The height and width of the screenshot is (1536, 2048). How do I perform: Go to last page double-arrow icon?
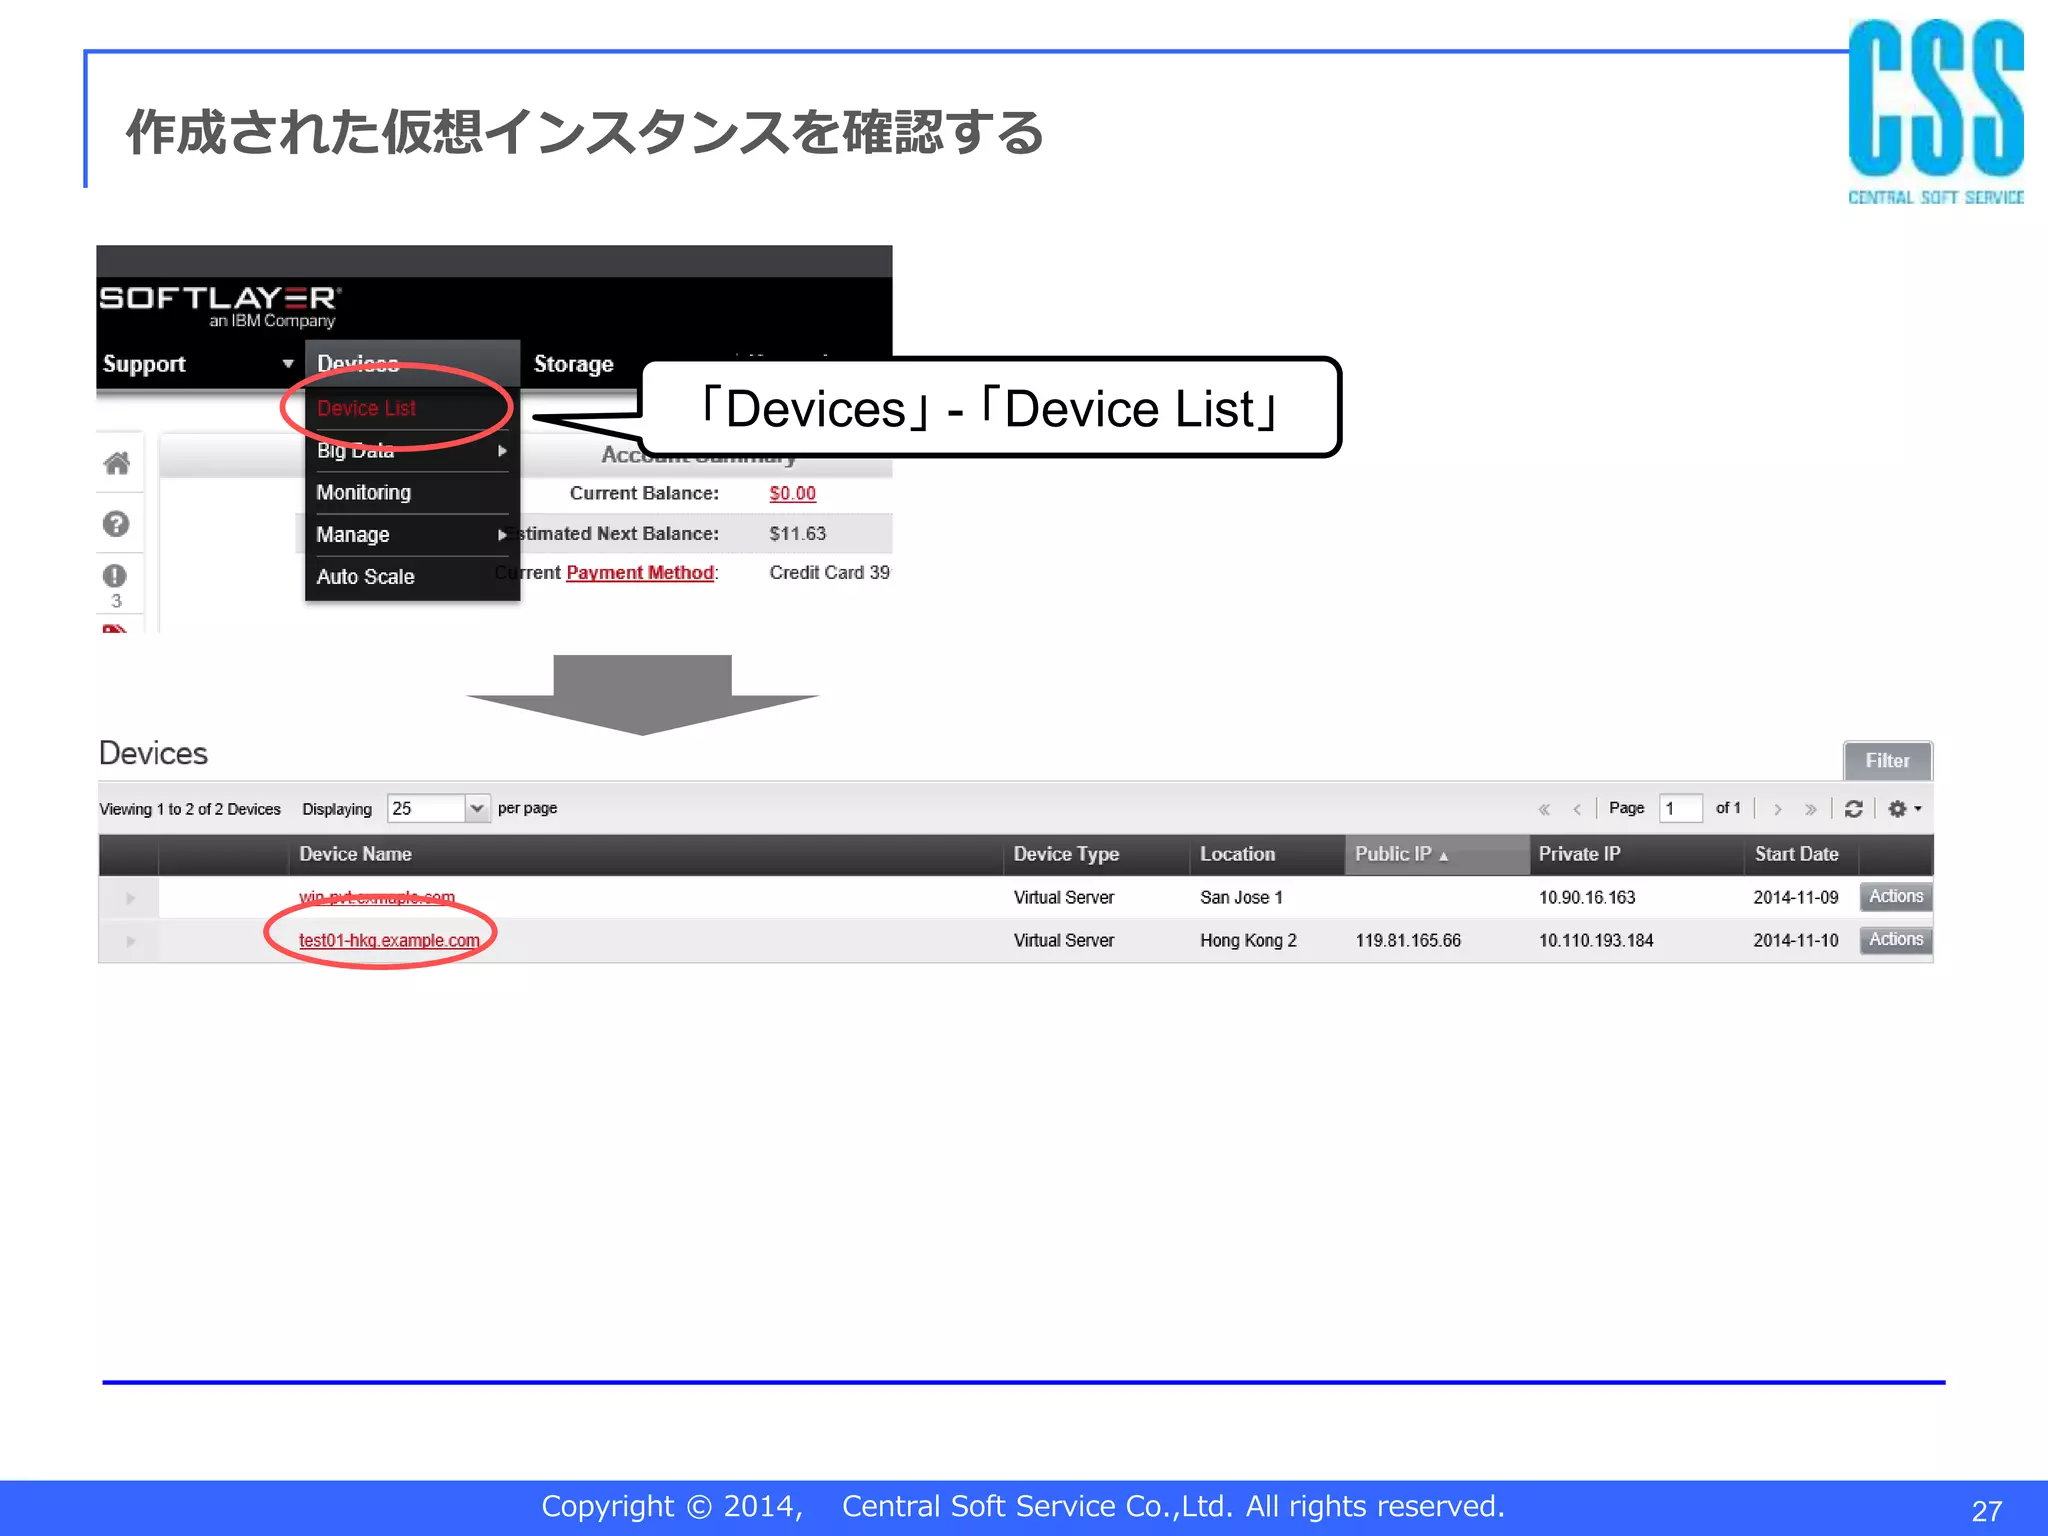pyautogui.click(x=1810, y=809)
